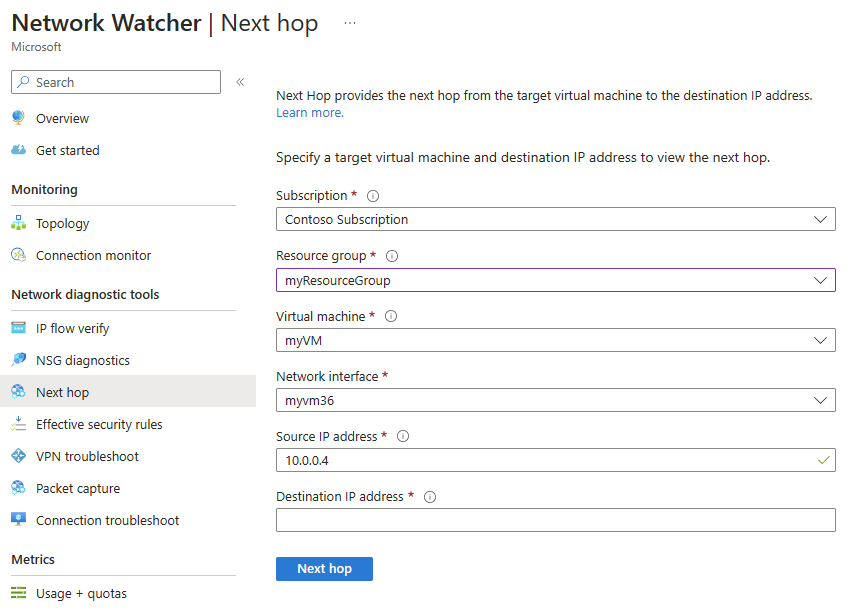
Task: Expand the Resource group dropdown
Action: click(x=556, y=280)
